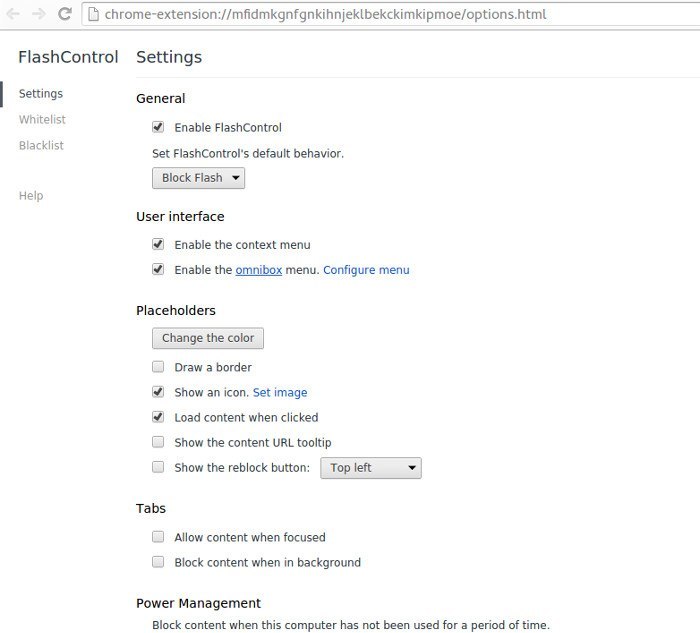Enable Allow content when focused
The width and height of the screenshot is (700, 633).
(158, 537)
